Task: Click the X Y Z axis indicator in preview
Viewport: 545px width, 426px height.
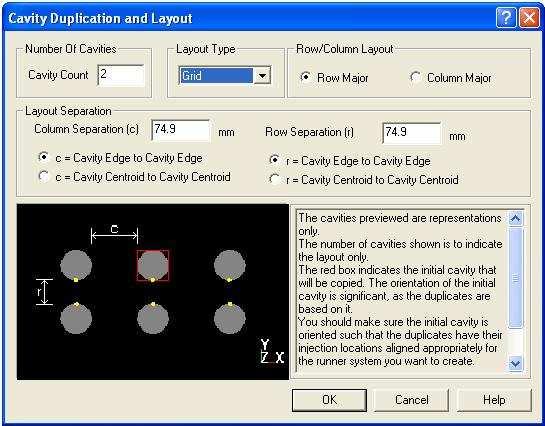Action: coord(272,351)
